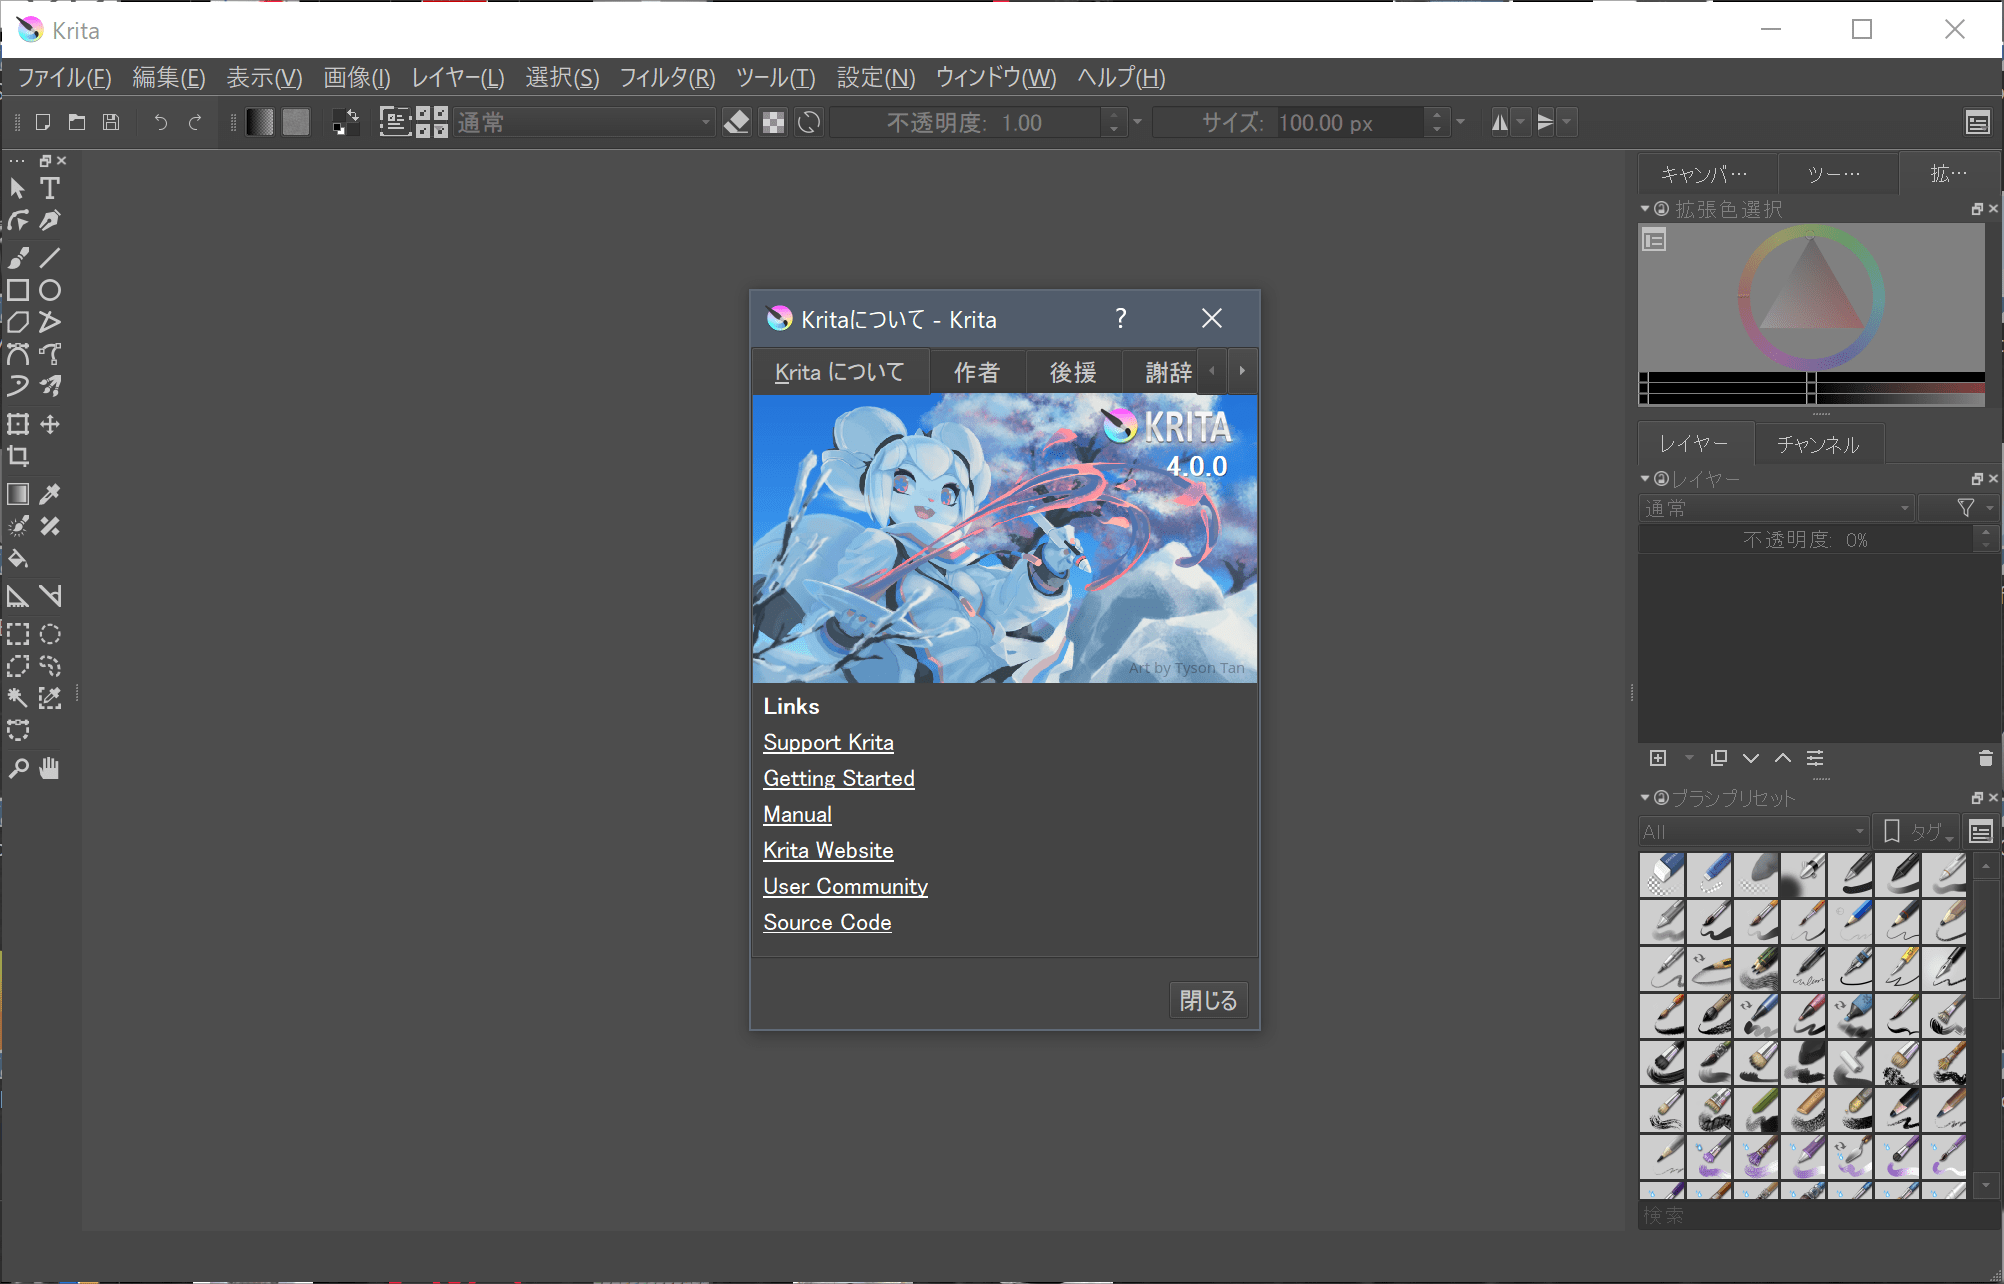Screen dimensions: 2004x1284
Task: Toggle the eraser mode in the toolbar
Action: pyautogui.click(x=736, y=121)
